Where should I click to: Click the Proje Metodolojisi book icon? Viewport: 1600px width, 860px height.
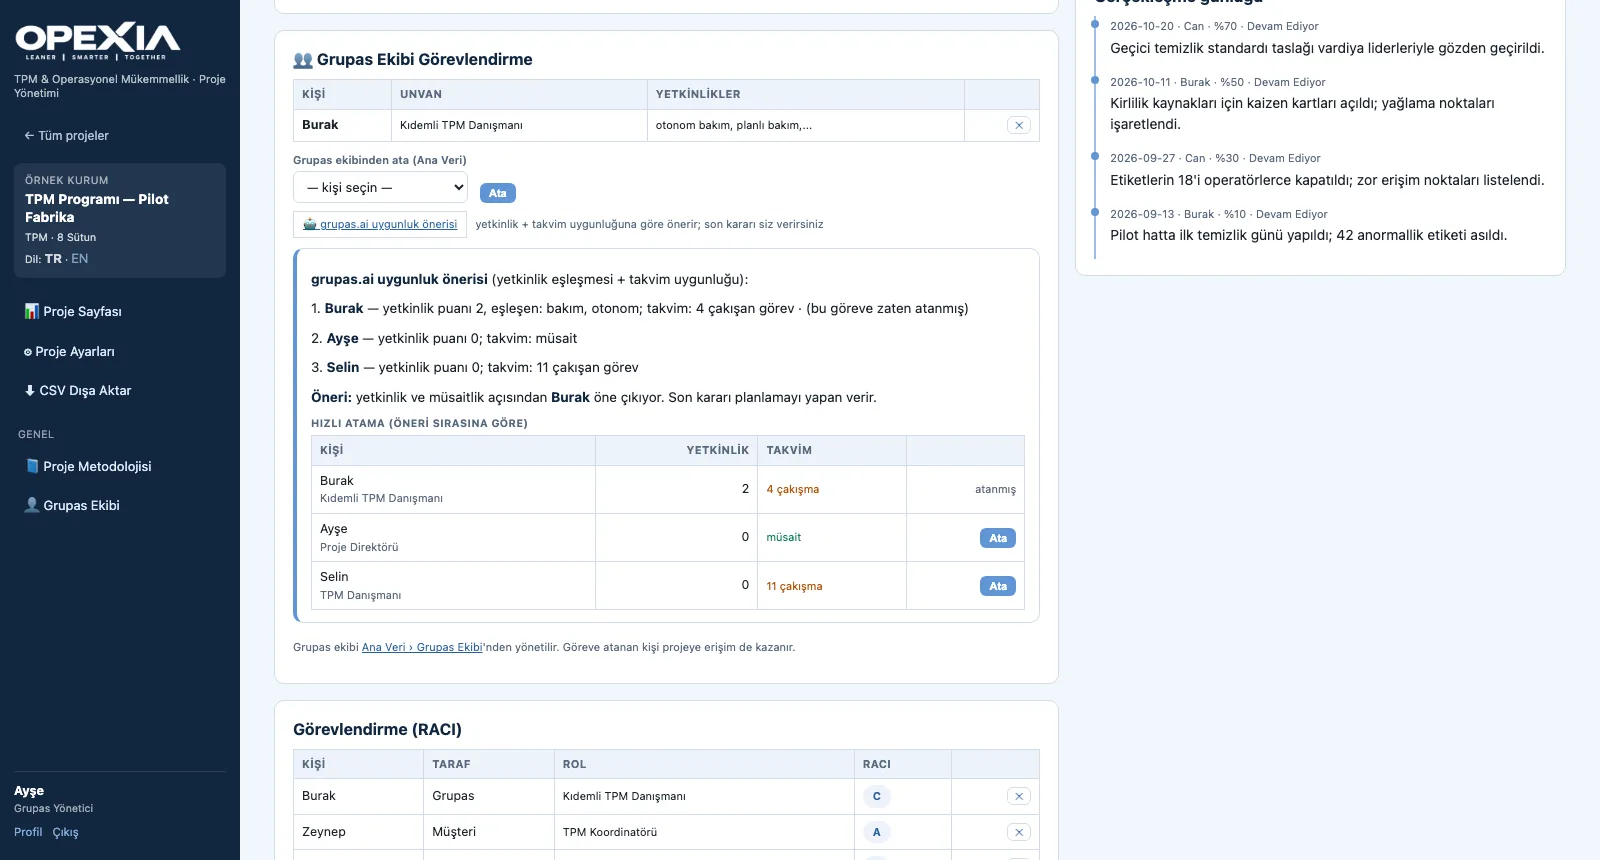pos(32,466)
